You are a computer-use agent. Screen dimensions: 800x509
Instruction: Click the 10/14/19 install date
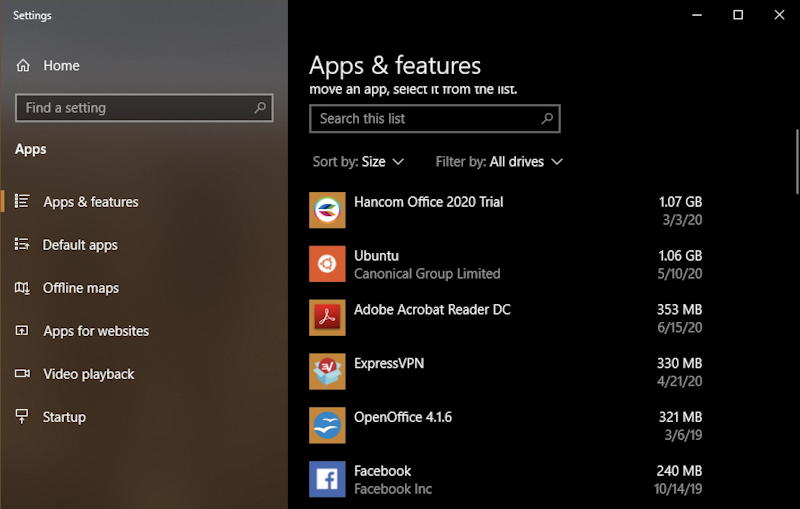coord(678,489)
